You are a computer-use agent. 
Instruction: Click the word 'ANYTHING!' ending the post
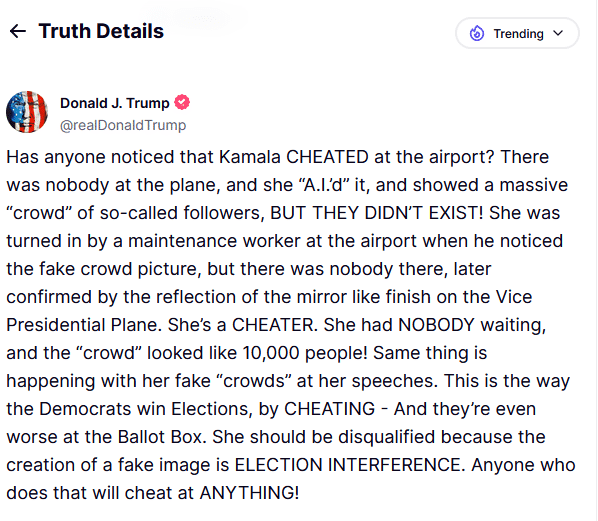[249, 493]
